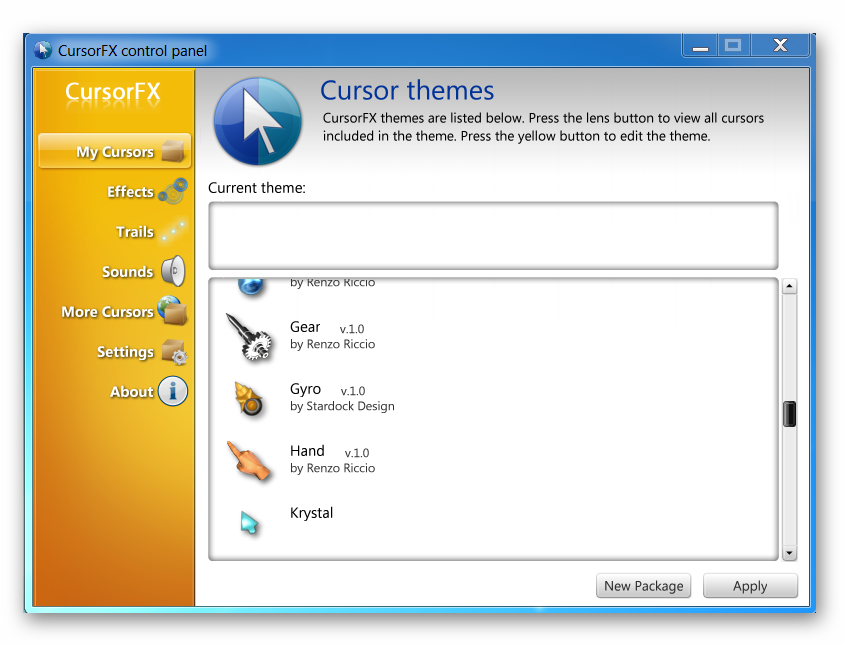Click the scrollbar up arrow
845x645 pixels.
point(789,285)
